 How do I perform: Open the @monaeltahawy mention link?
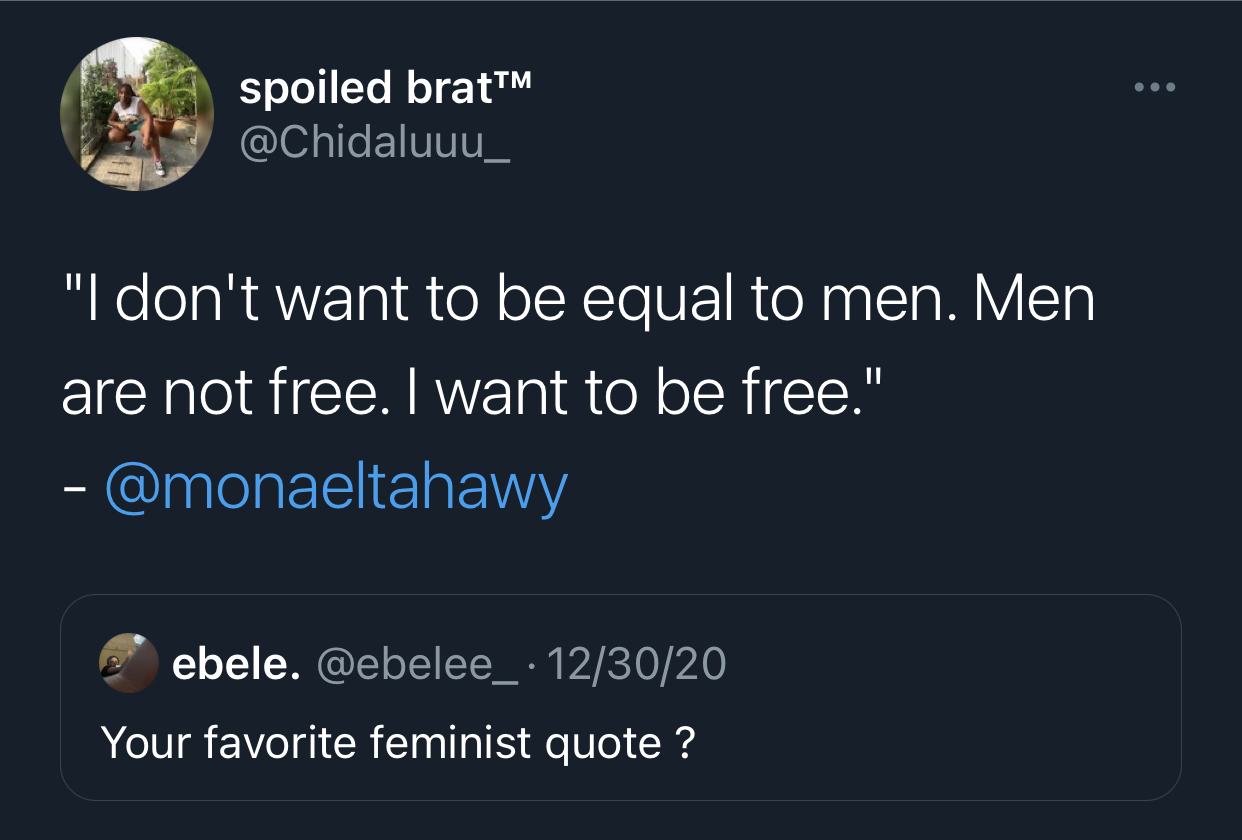click(x=336, y=488)
